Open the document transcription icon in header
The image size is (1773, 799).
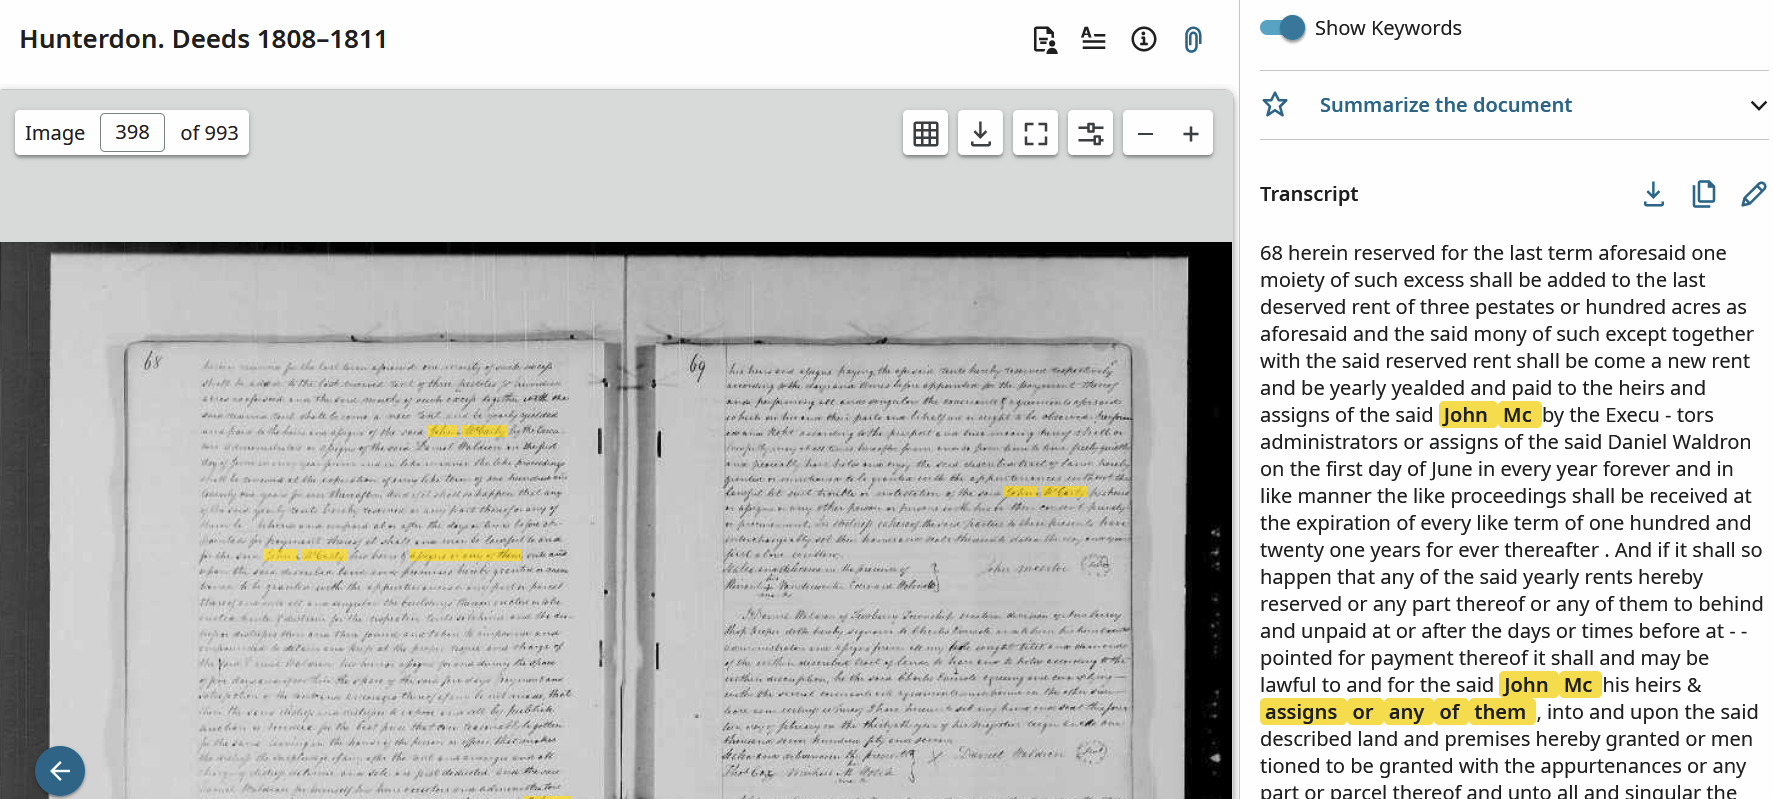(x=1045, y=40)
